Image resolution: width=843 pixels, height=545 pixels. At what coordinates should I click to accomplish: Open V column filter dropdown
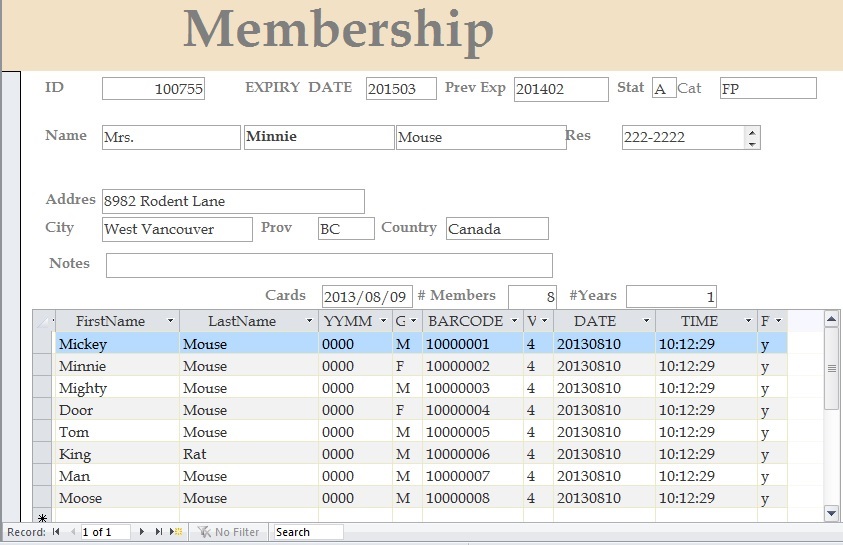pos(544,321)
